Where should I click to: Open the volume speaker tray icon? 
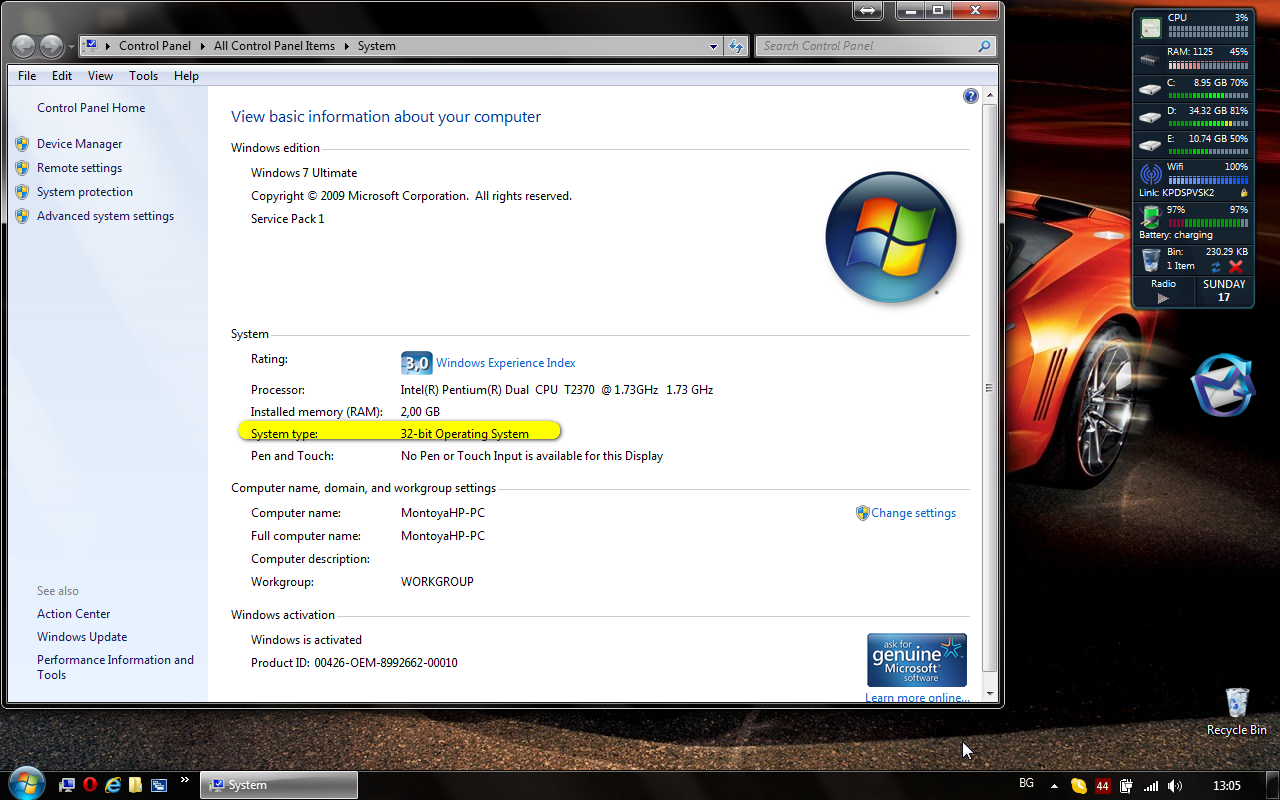(x=1175, y=786)
